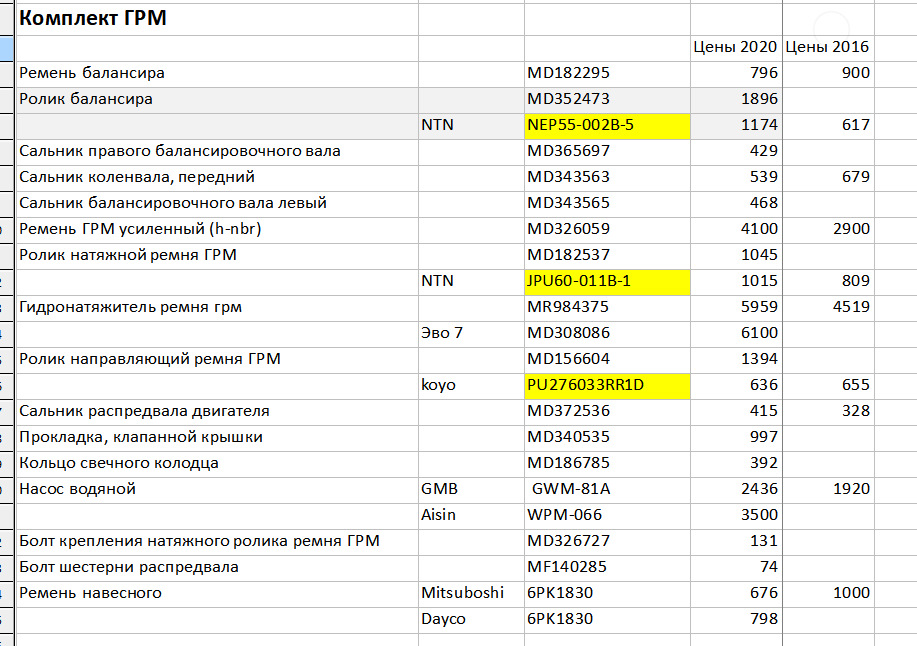Click 2016 price 655
The image size is (917, 646).
click(x=828, y=386)
